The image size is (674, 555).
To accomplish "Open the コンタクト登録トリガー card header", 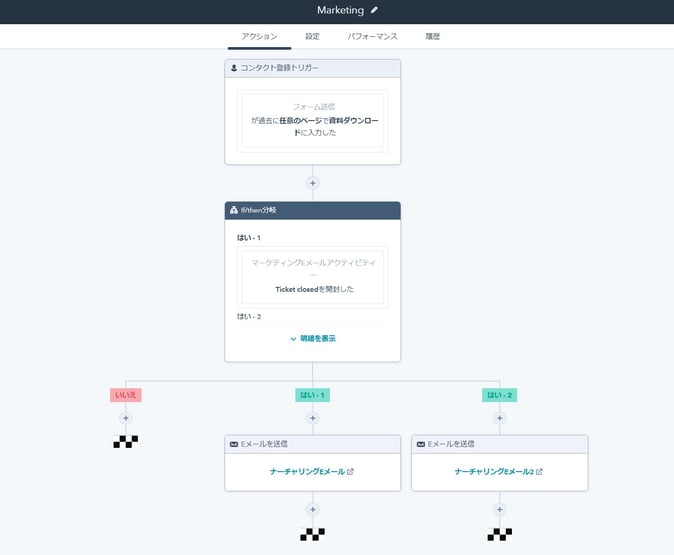I will pos(312,68).
